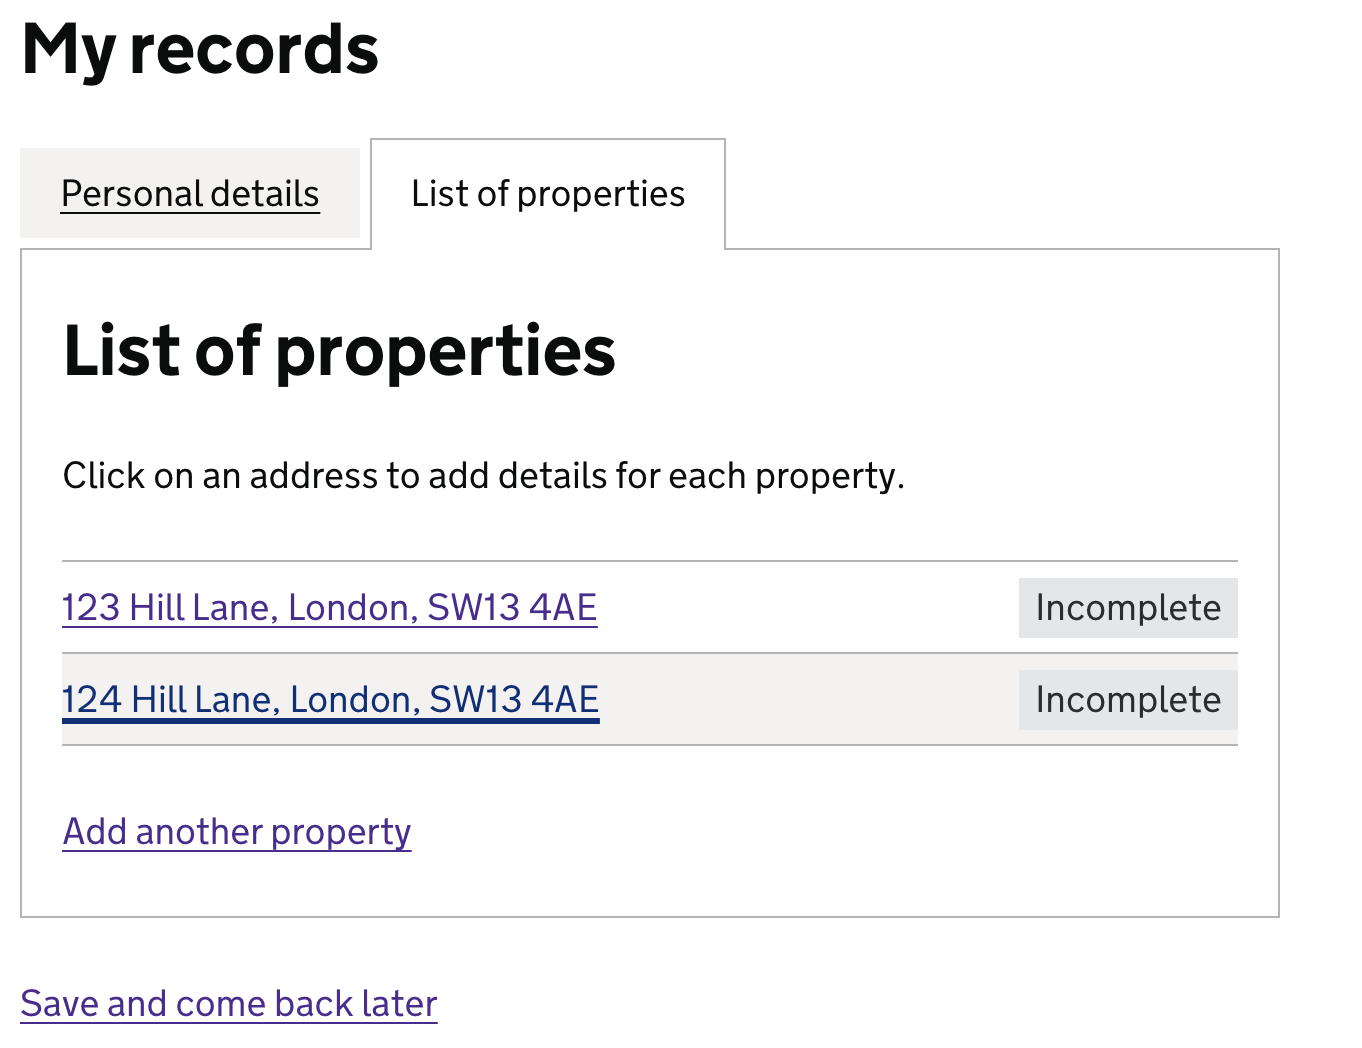
Task: Click the instruction text about adding property details
Action: (x=484, y=475)
